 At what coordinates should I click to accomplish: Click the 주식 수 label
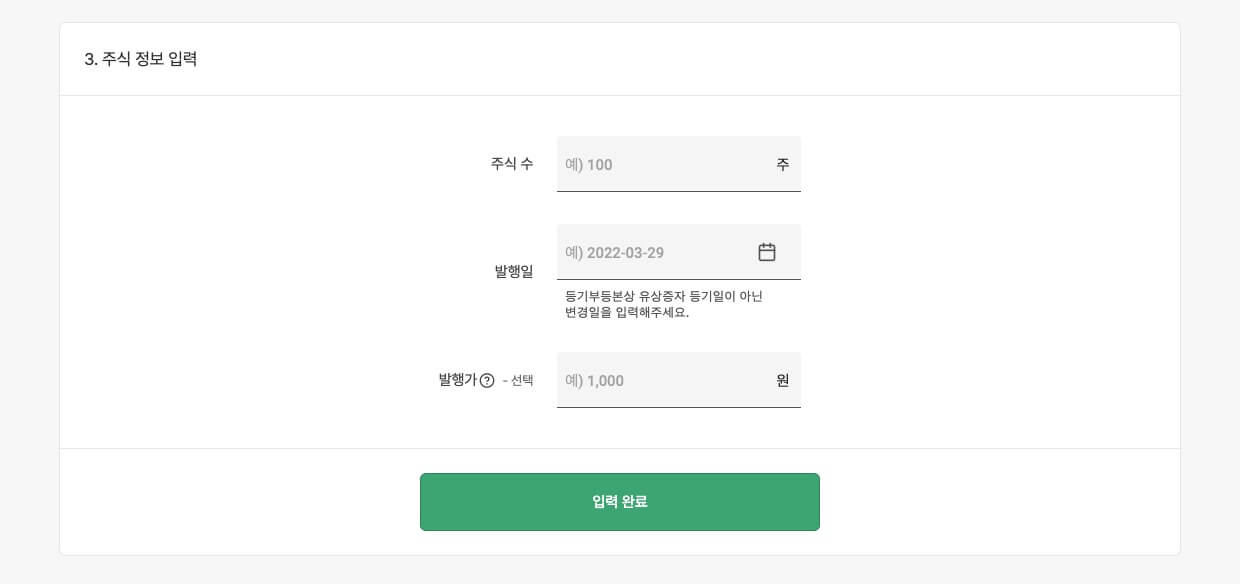[512, 164]
